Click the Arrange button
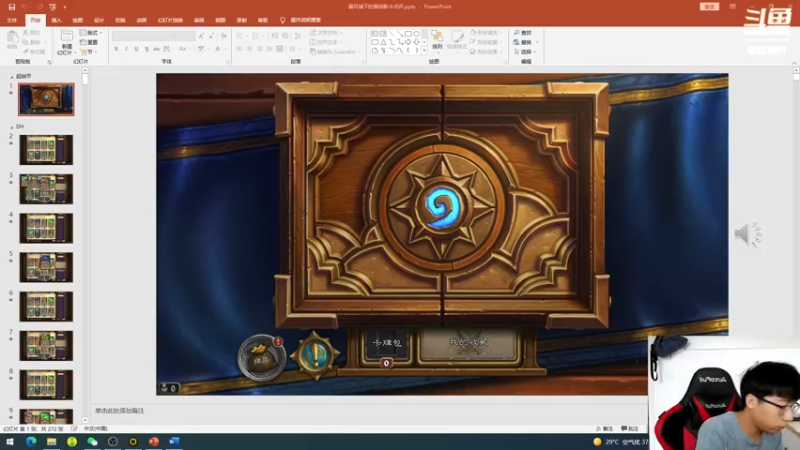The width and height of the screenshot is (800, 450). coord(437,40)
